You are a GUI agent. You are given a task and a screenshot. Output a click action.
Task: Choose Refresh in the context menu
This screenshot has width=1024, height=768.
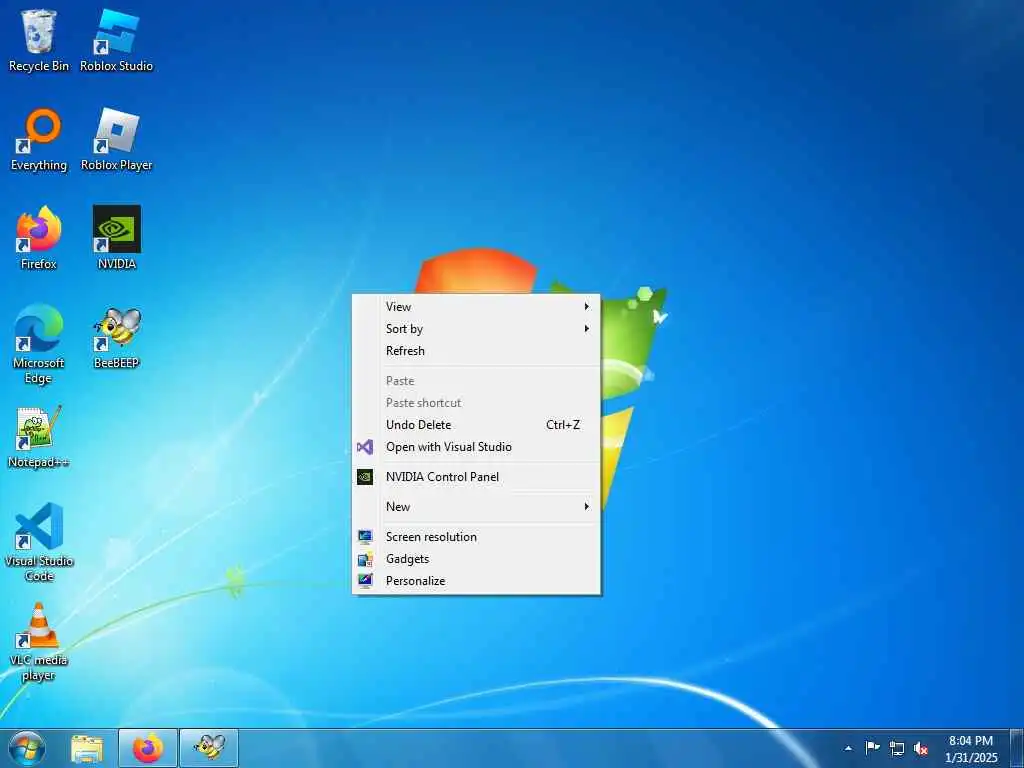pos(476,351)
